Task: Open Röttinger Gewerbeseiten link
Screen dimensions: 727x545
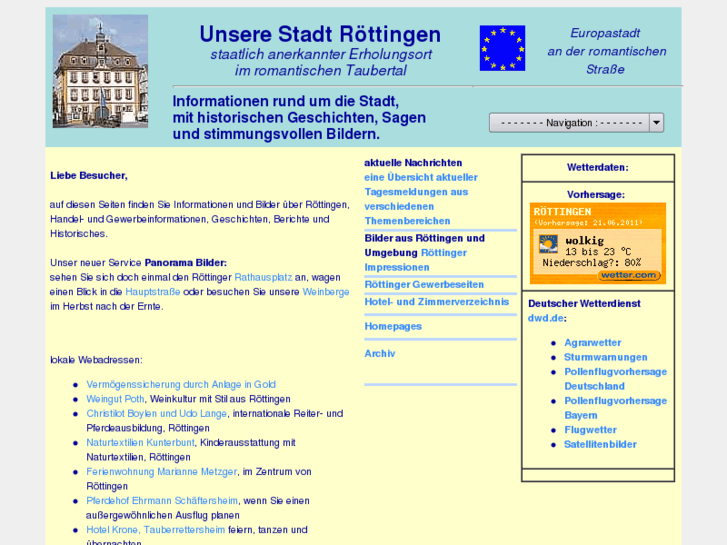Action: pyautogui.click(x=424, y=284)
